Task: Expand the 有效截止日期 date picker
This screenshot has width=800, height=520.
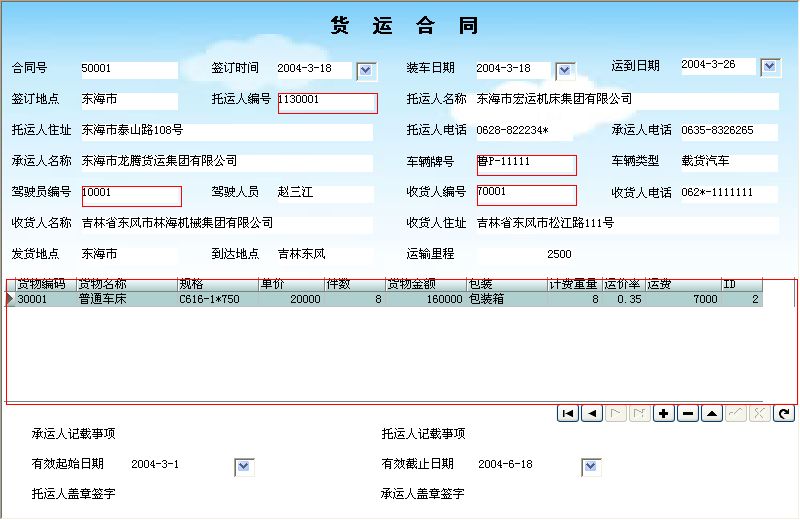Action: [x=590, y=466]
